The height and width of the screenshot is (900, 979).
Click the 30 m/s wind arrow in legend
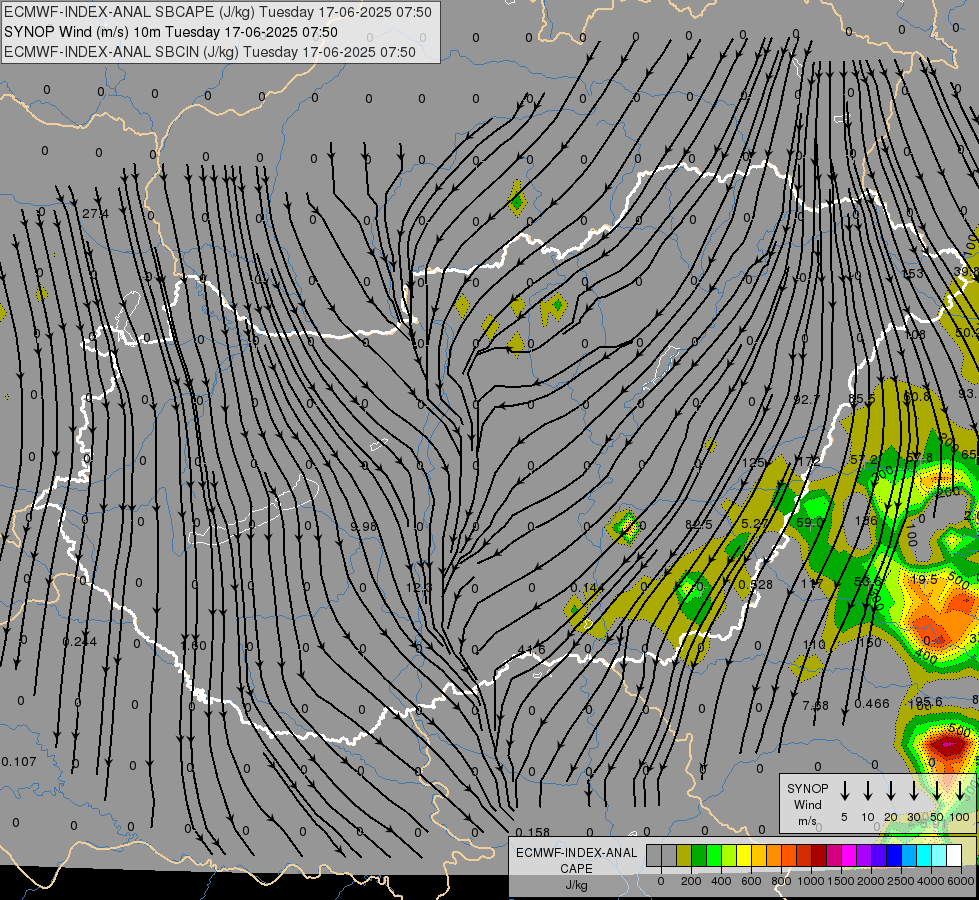[913, 791]
